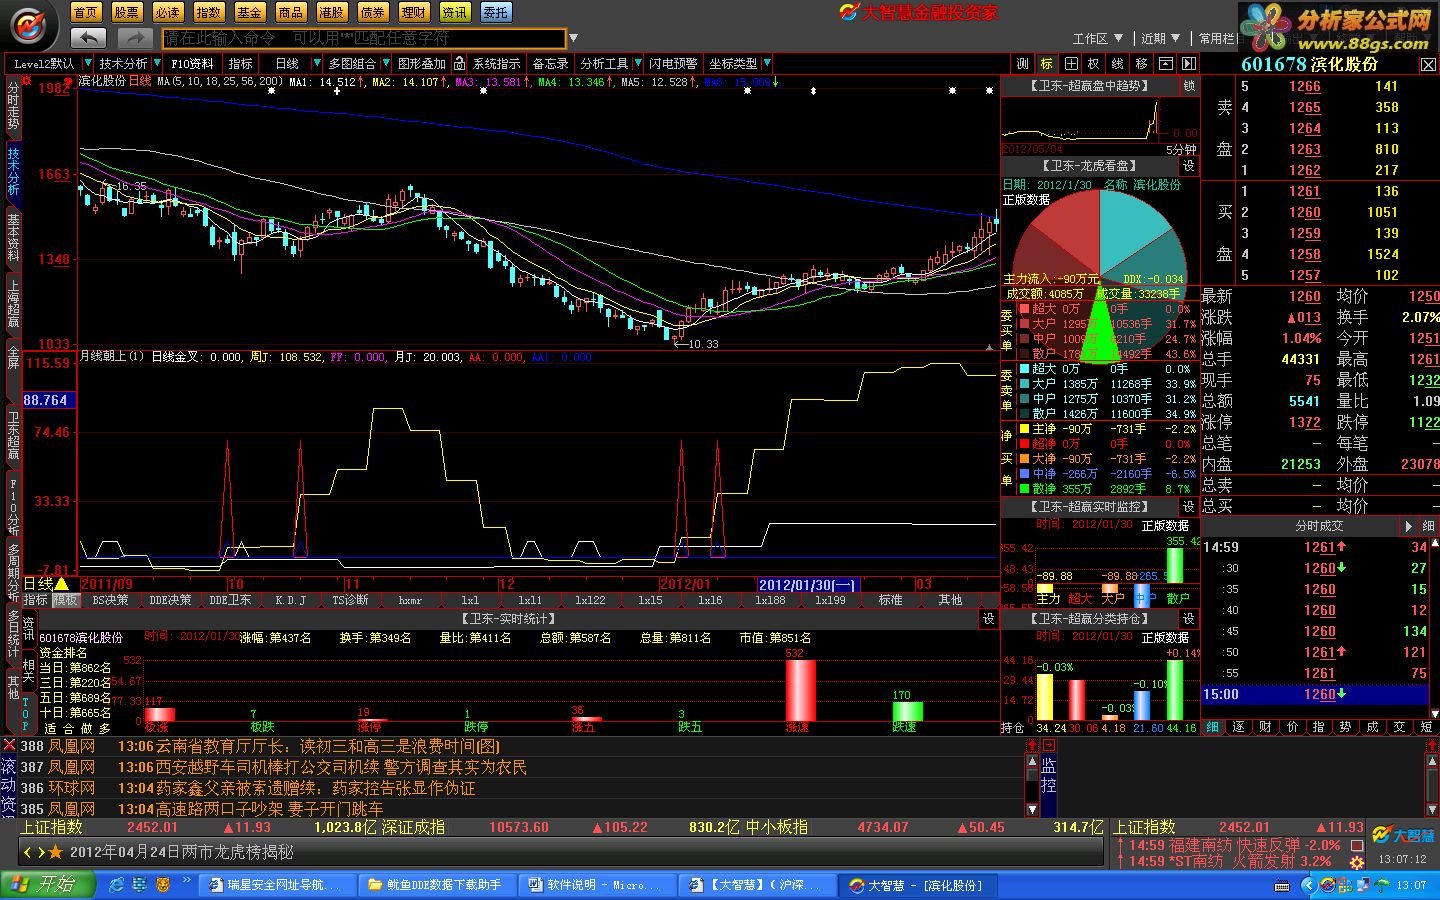Open the 资讯 news menu
The height and width of the screenshot is (900, 1440).
click(455, 12)
